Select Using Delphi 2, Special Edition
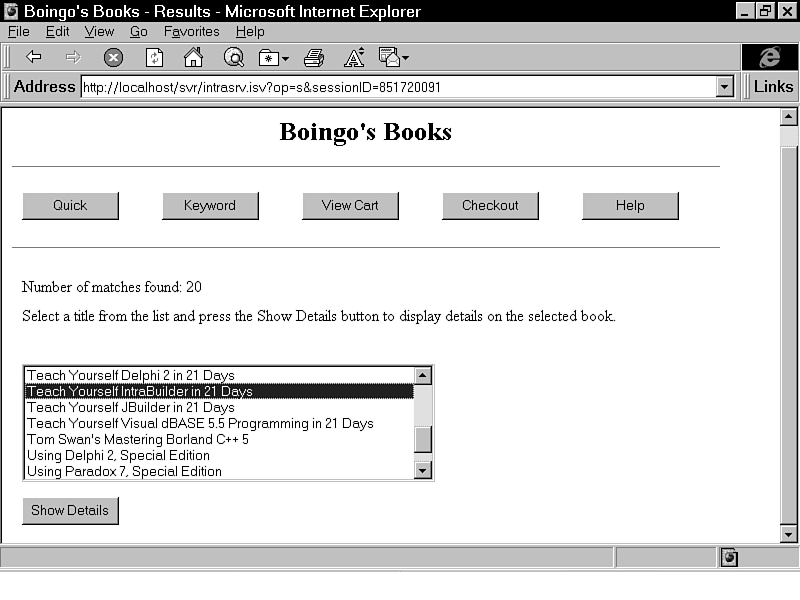This screenshot has height=600, width=800. pos(219,455)
